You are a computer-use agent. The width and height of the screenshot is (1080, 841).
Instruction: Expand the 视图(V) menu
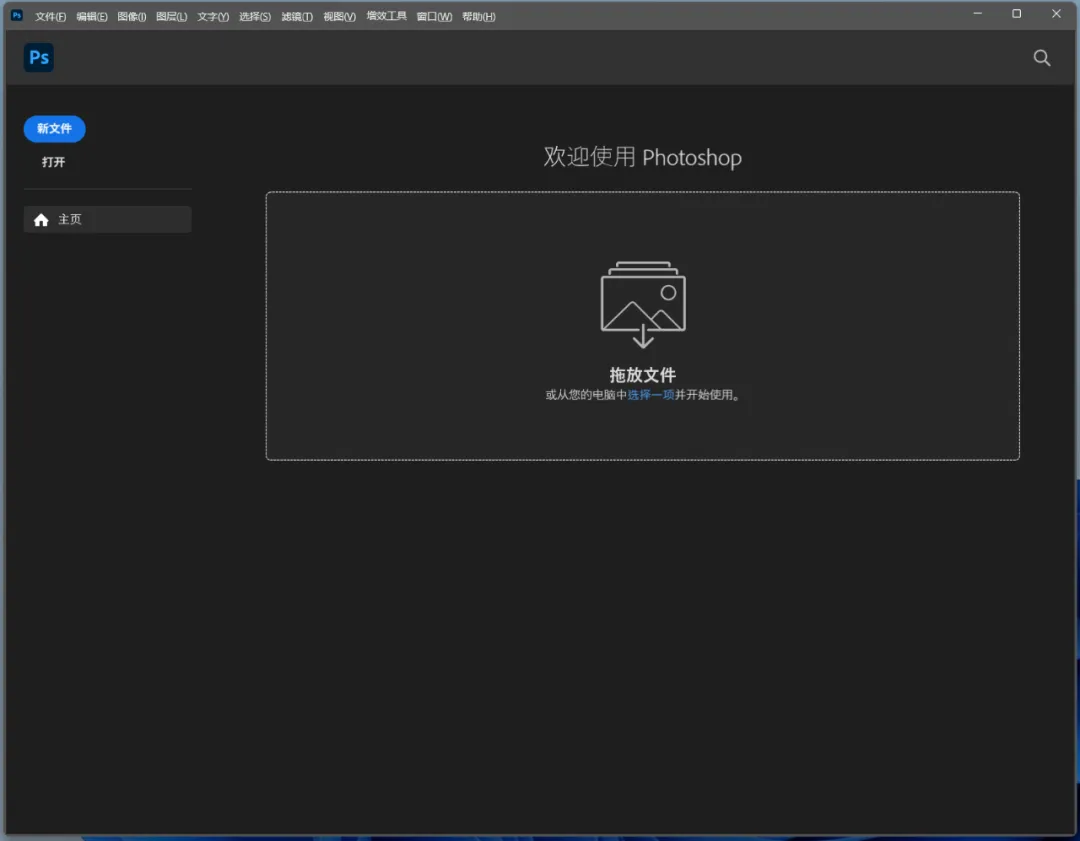pyautogui.click(x=339, y=17)
